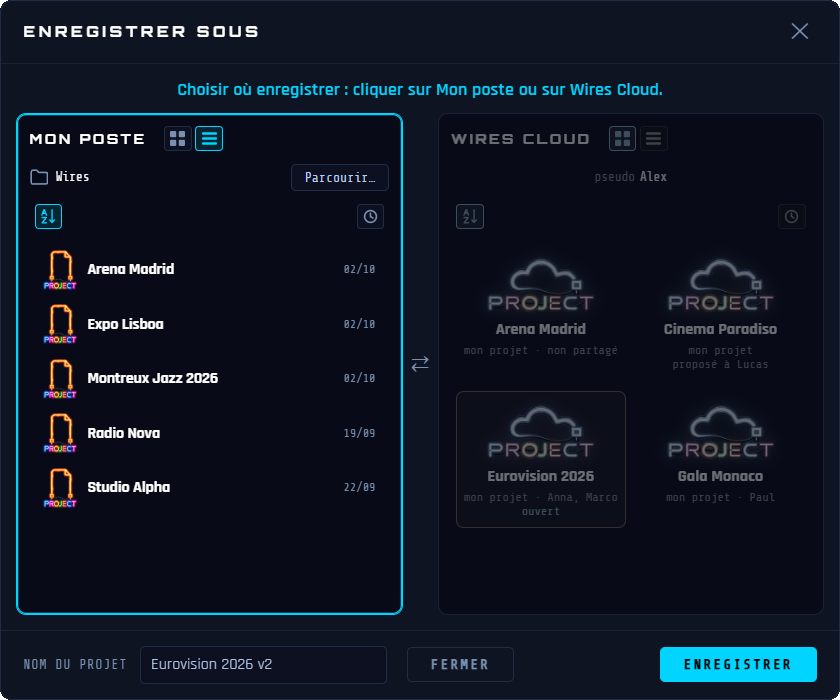
Task: Click the Fermer button
Action: tap(460, 665)
